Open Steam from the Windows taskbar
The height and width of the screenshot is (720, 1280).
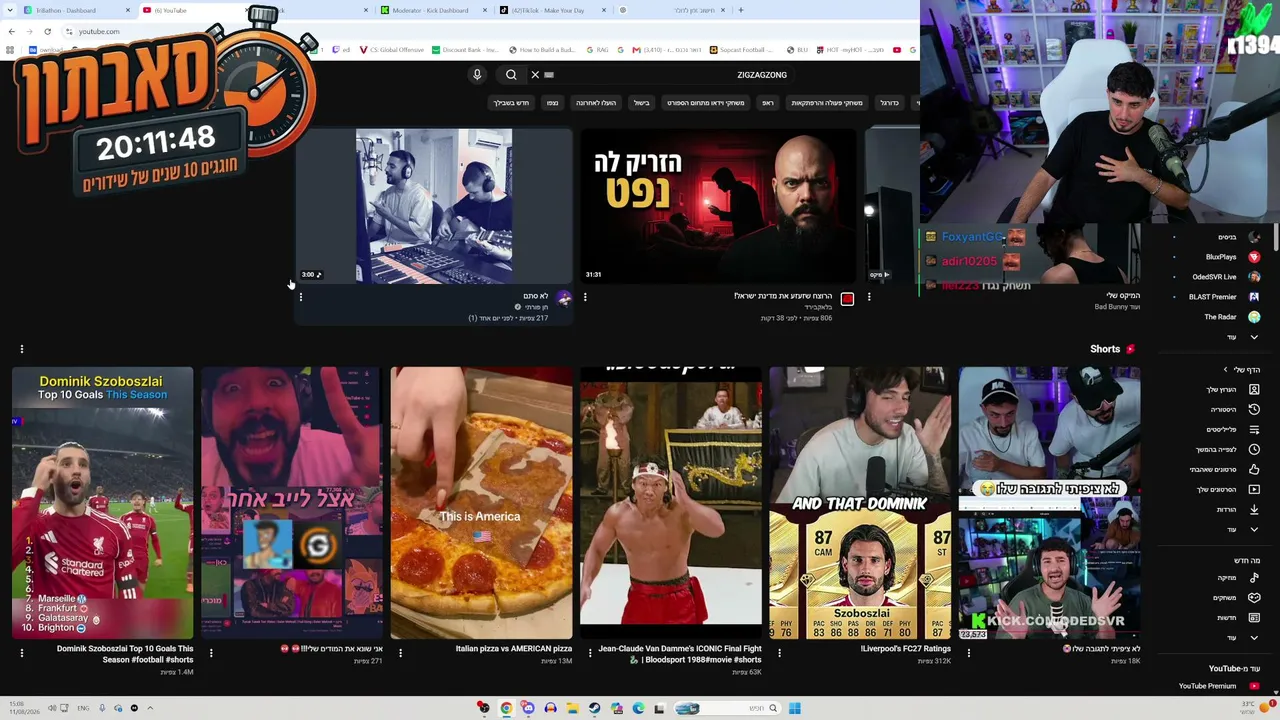pos(594,708)
